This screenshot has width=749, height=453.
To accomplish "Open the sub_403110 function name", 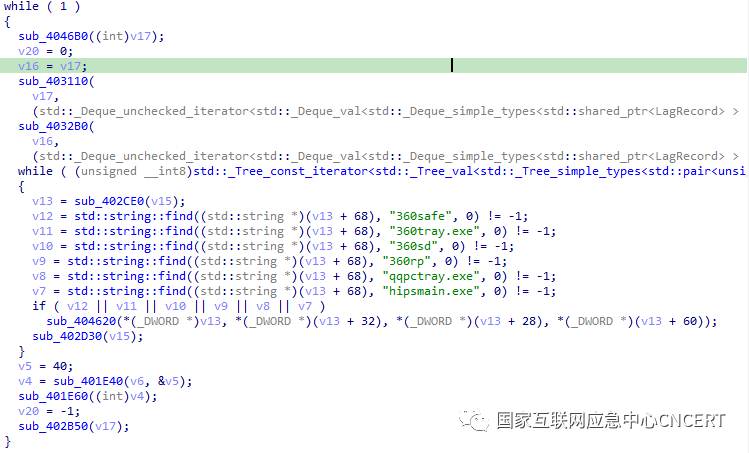I will click(53, 81).
